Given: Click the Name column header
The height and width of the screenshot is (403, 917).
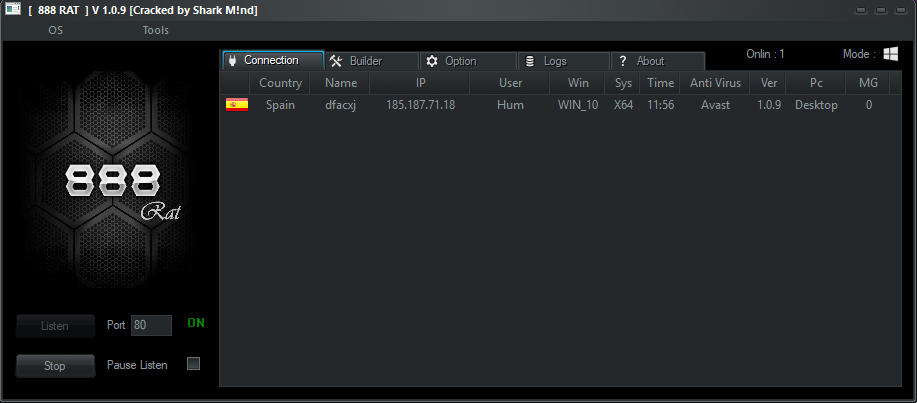Looking at the screenshot, I should (341, 83).
